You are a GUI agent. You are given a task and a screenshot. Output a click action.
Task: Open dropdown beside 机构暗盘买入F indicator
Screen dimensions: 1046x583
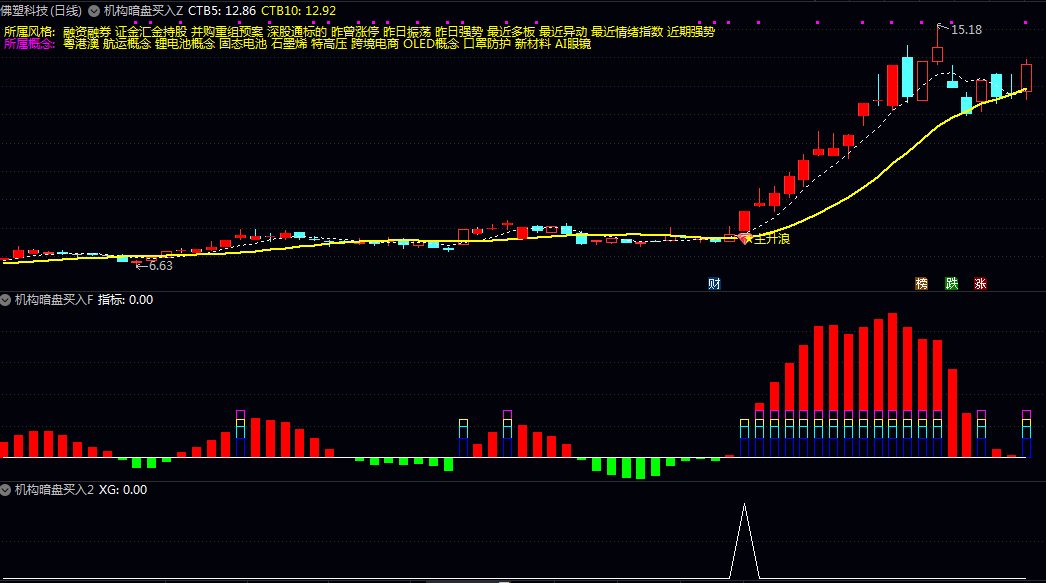[x=5, y=300]
